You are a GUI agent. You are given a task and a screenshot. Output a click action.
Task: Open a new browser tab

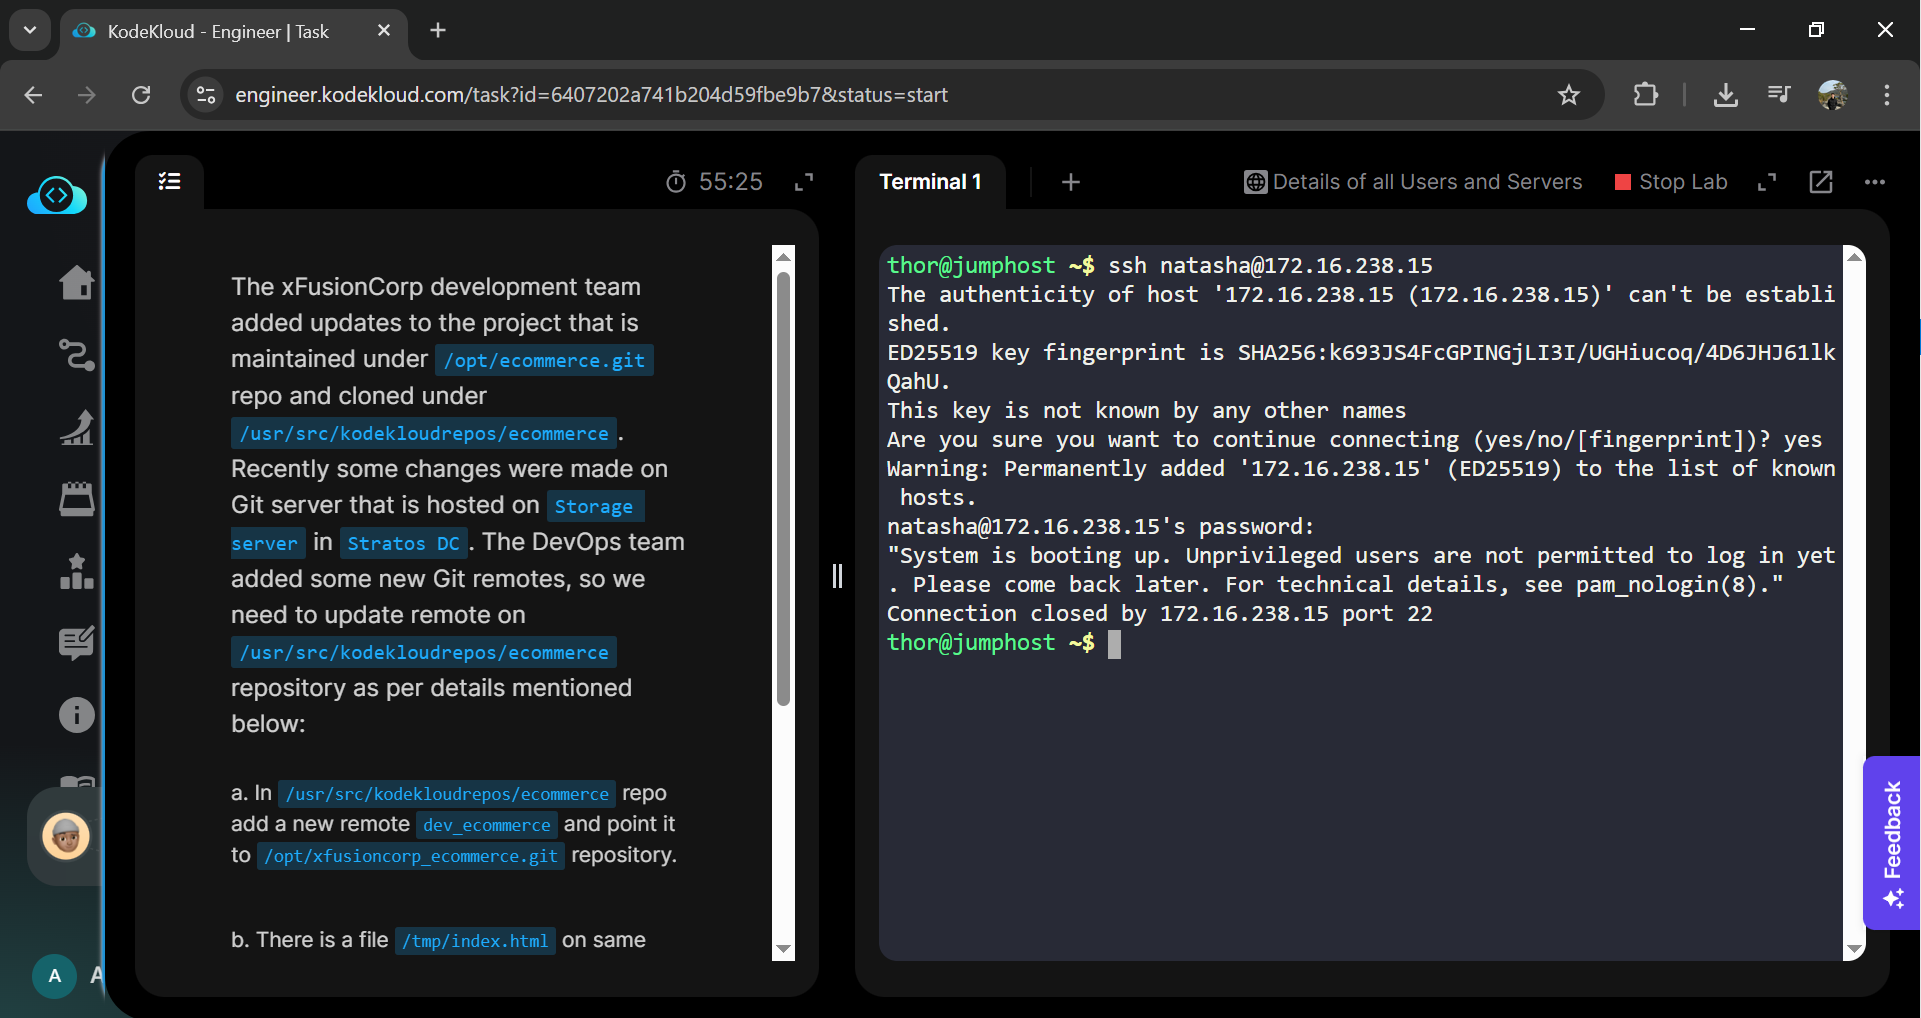tap(438, 31)
